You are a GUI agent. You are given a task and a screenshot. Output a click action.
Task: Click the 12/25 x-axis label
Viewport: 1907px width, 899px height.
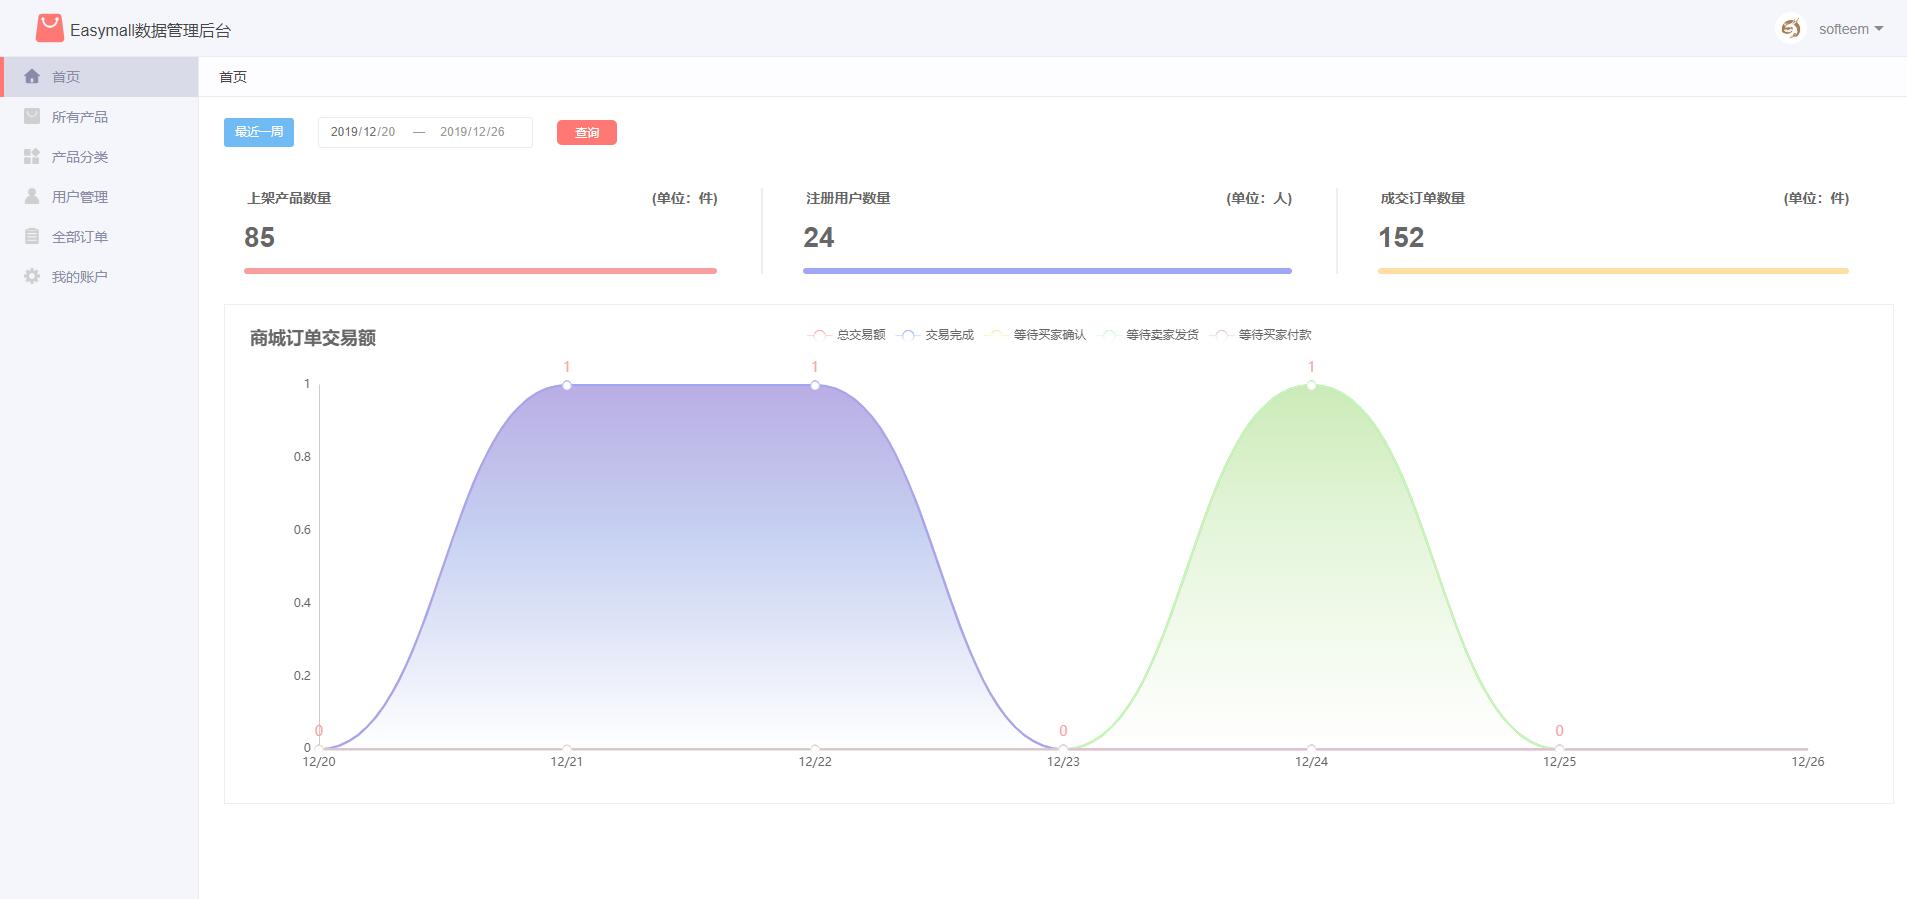click(x=1559, y=762)
